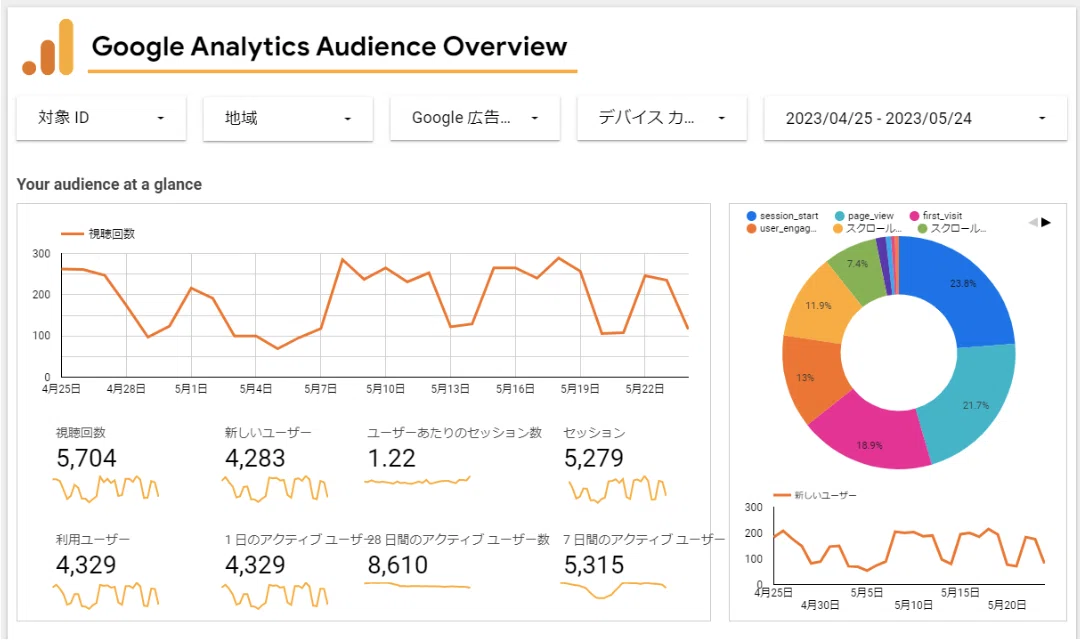Open the 対象 ID dropdown filter

pos(101,118)
